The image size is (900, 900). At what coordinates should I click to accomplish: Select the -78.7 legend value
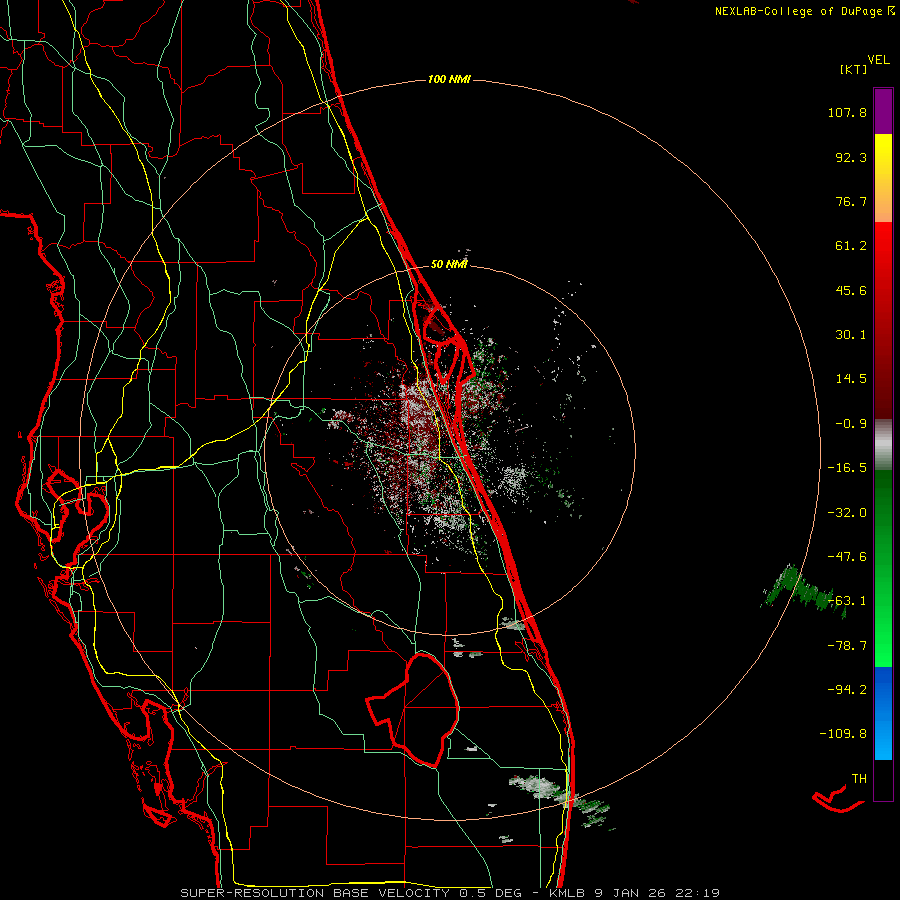pos(847,646)
